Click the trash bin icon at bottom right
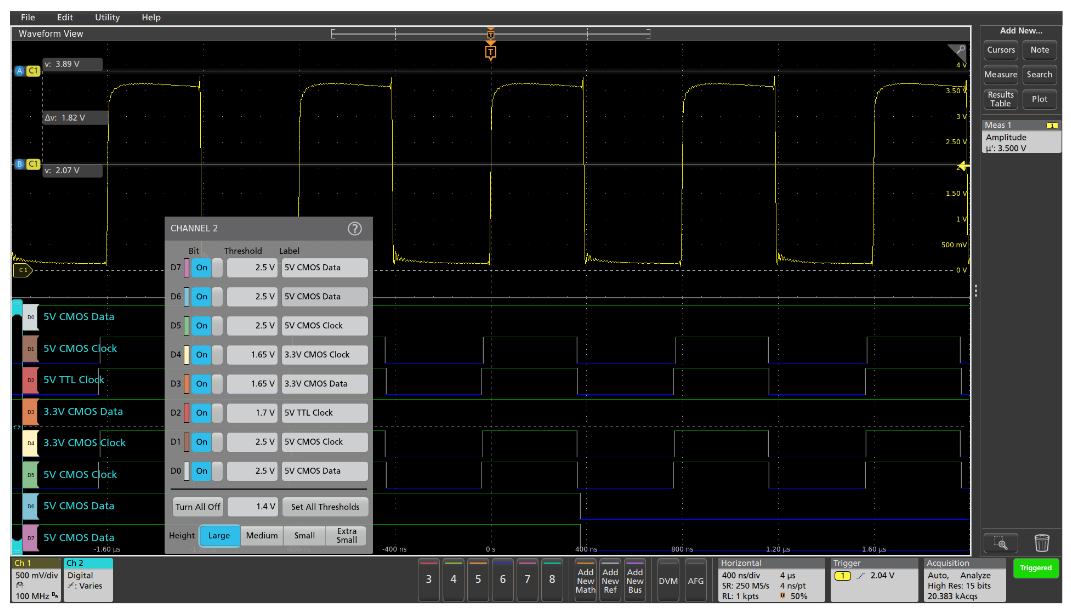The width and height of the screenshot is (1071, 610). (x=1042, y=542)
